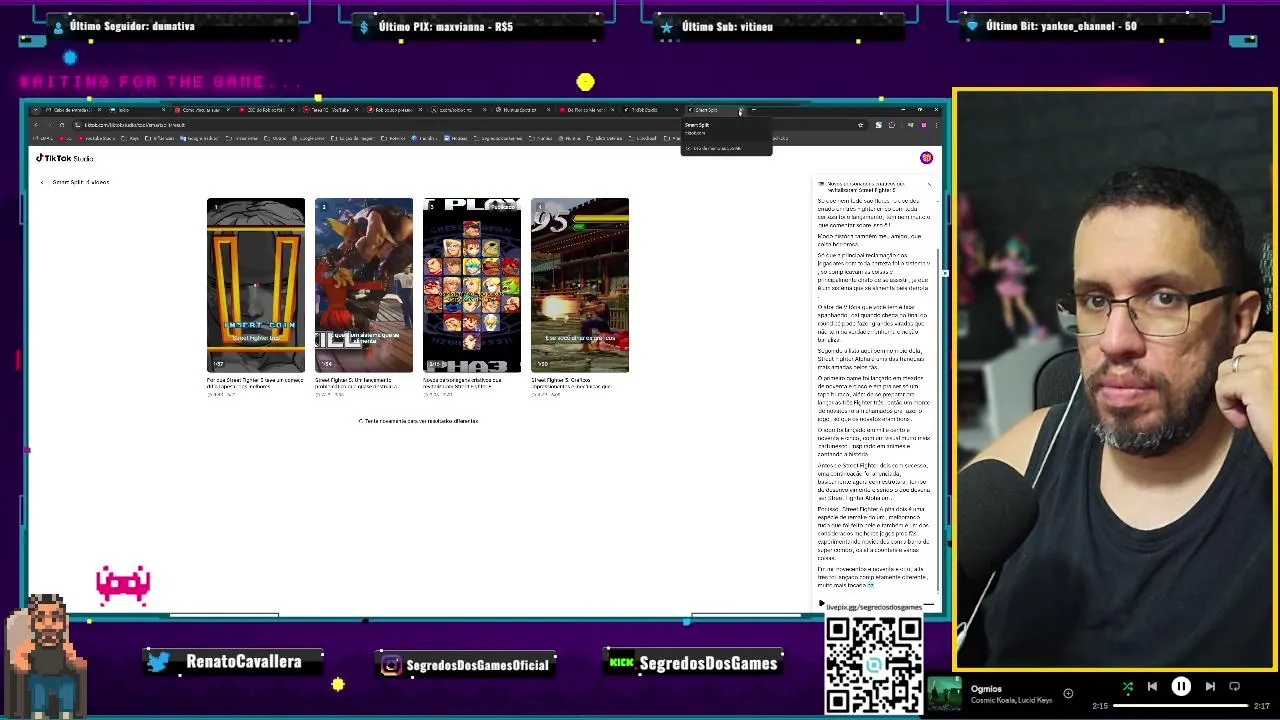Go back with arrow beside Smart Split

[42, 182]
